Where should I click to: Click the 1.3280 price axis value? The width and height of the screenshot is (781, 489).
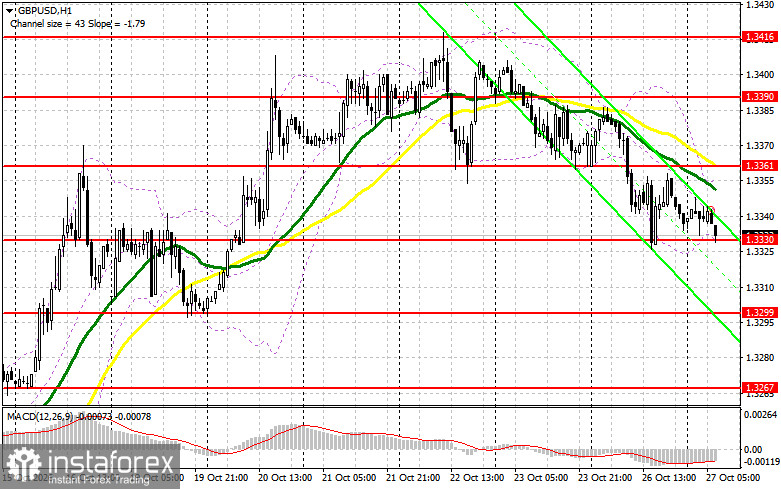click(x=760, y=358)
